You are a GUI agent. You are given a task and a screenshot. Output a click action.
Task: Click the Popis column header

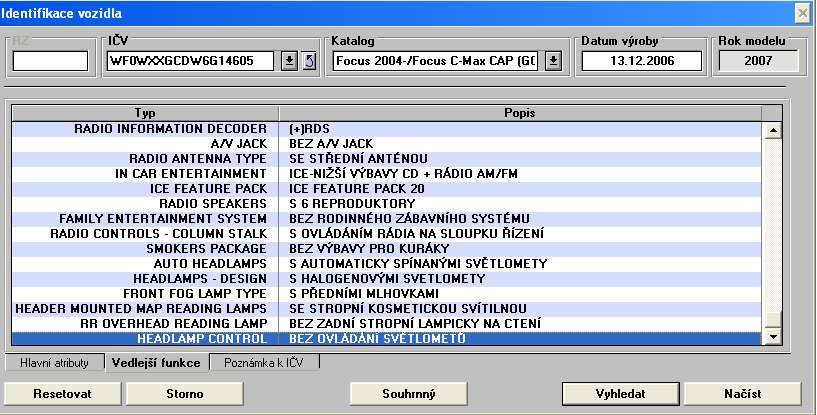520,113
